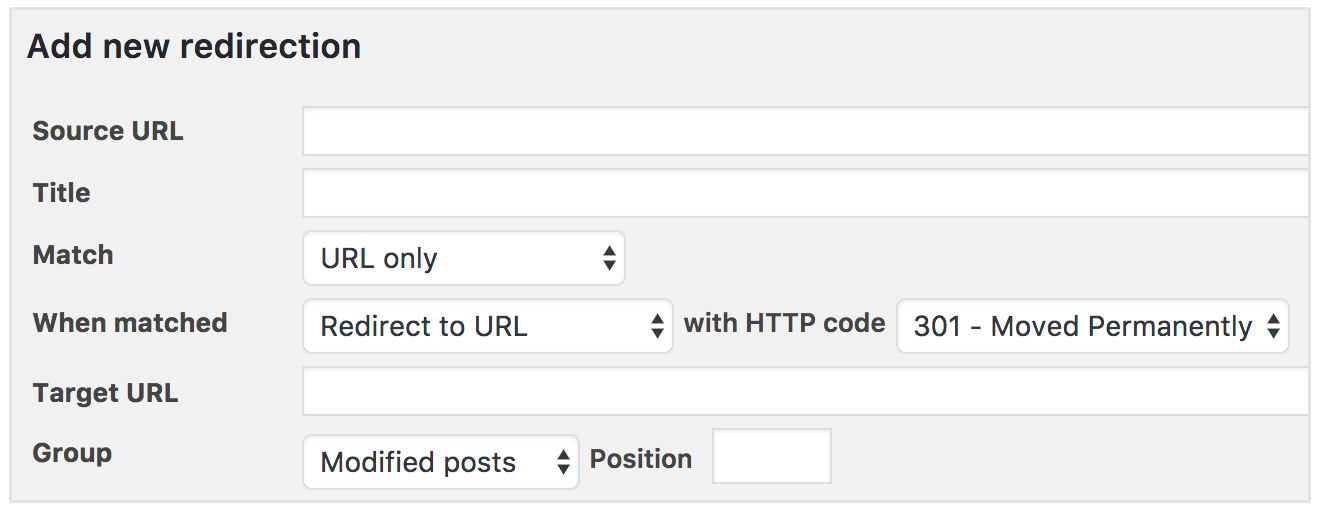
Task: Click the Target URL text field
Action: pyautogui.click(x=805, y=391)
